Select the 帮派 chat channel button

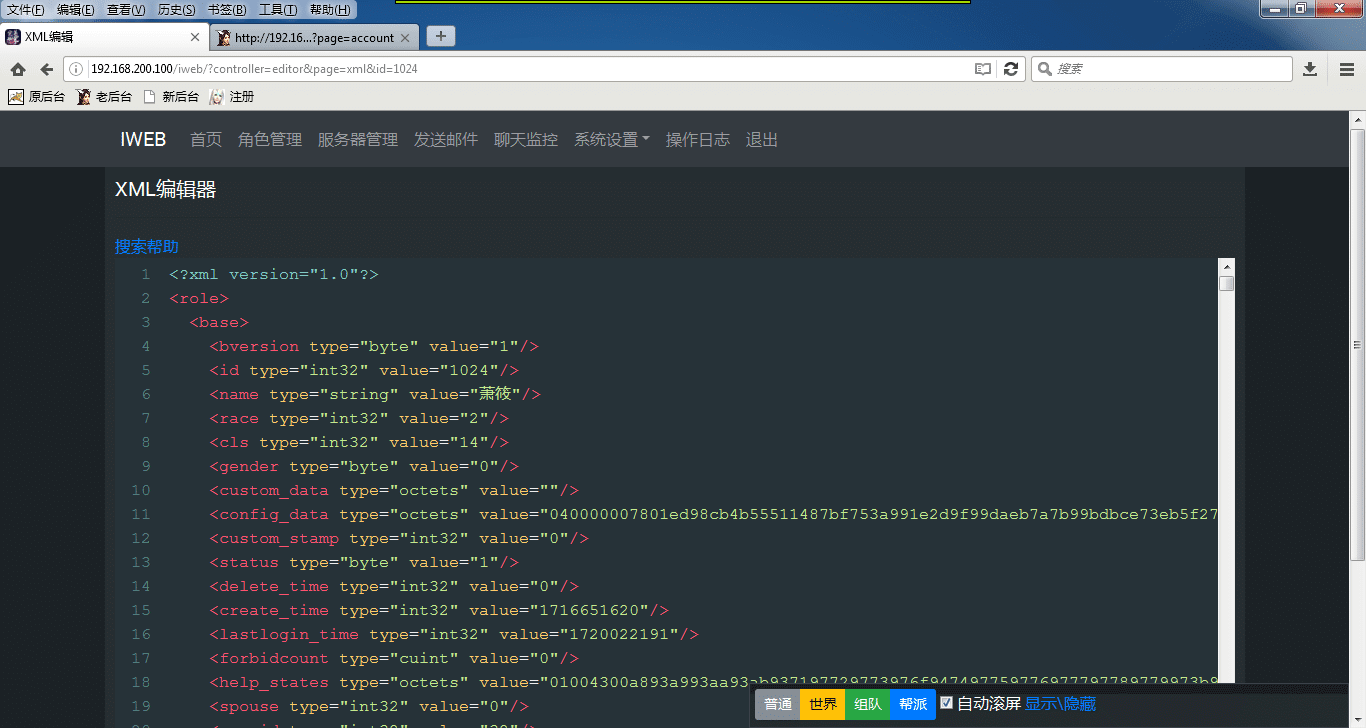coord(913,704)
